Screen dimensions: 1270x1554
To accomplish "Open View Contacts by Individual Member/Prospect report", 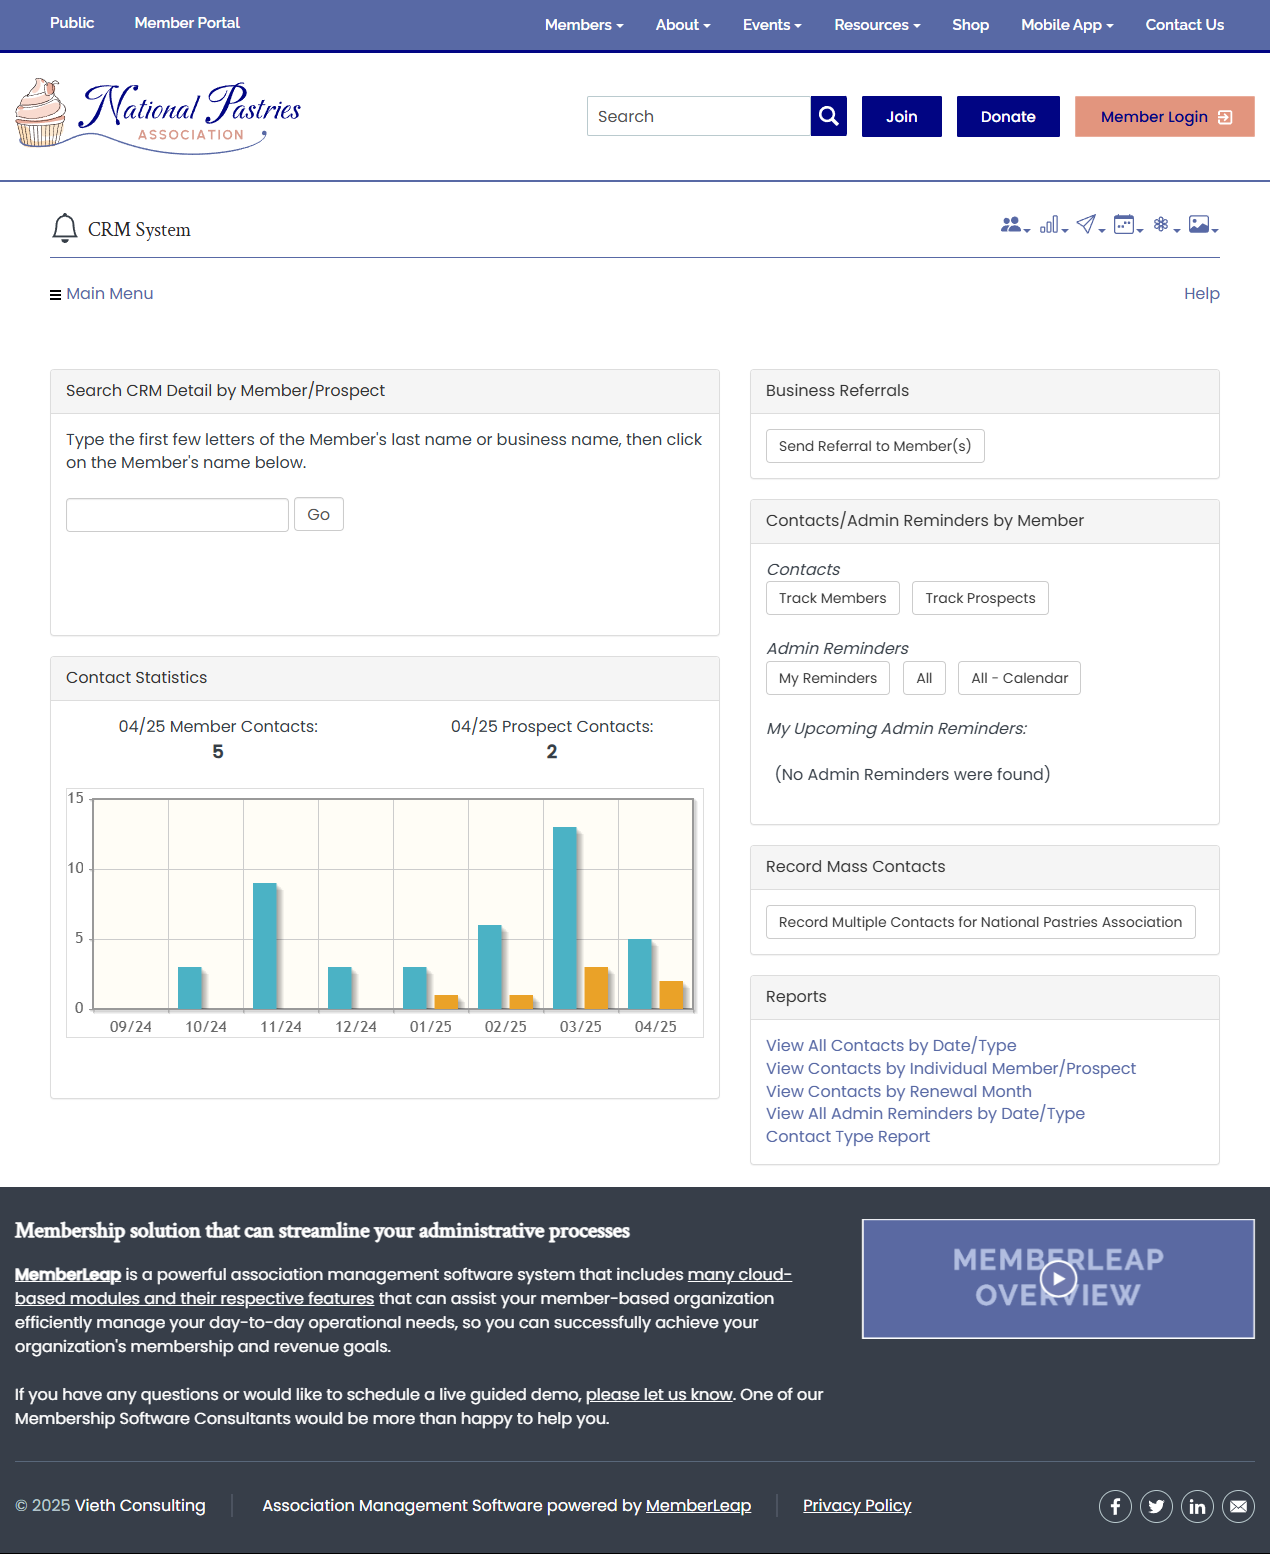I will tap(951, 1068).
